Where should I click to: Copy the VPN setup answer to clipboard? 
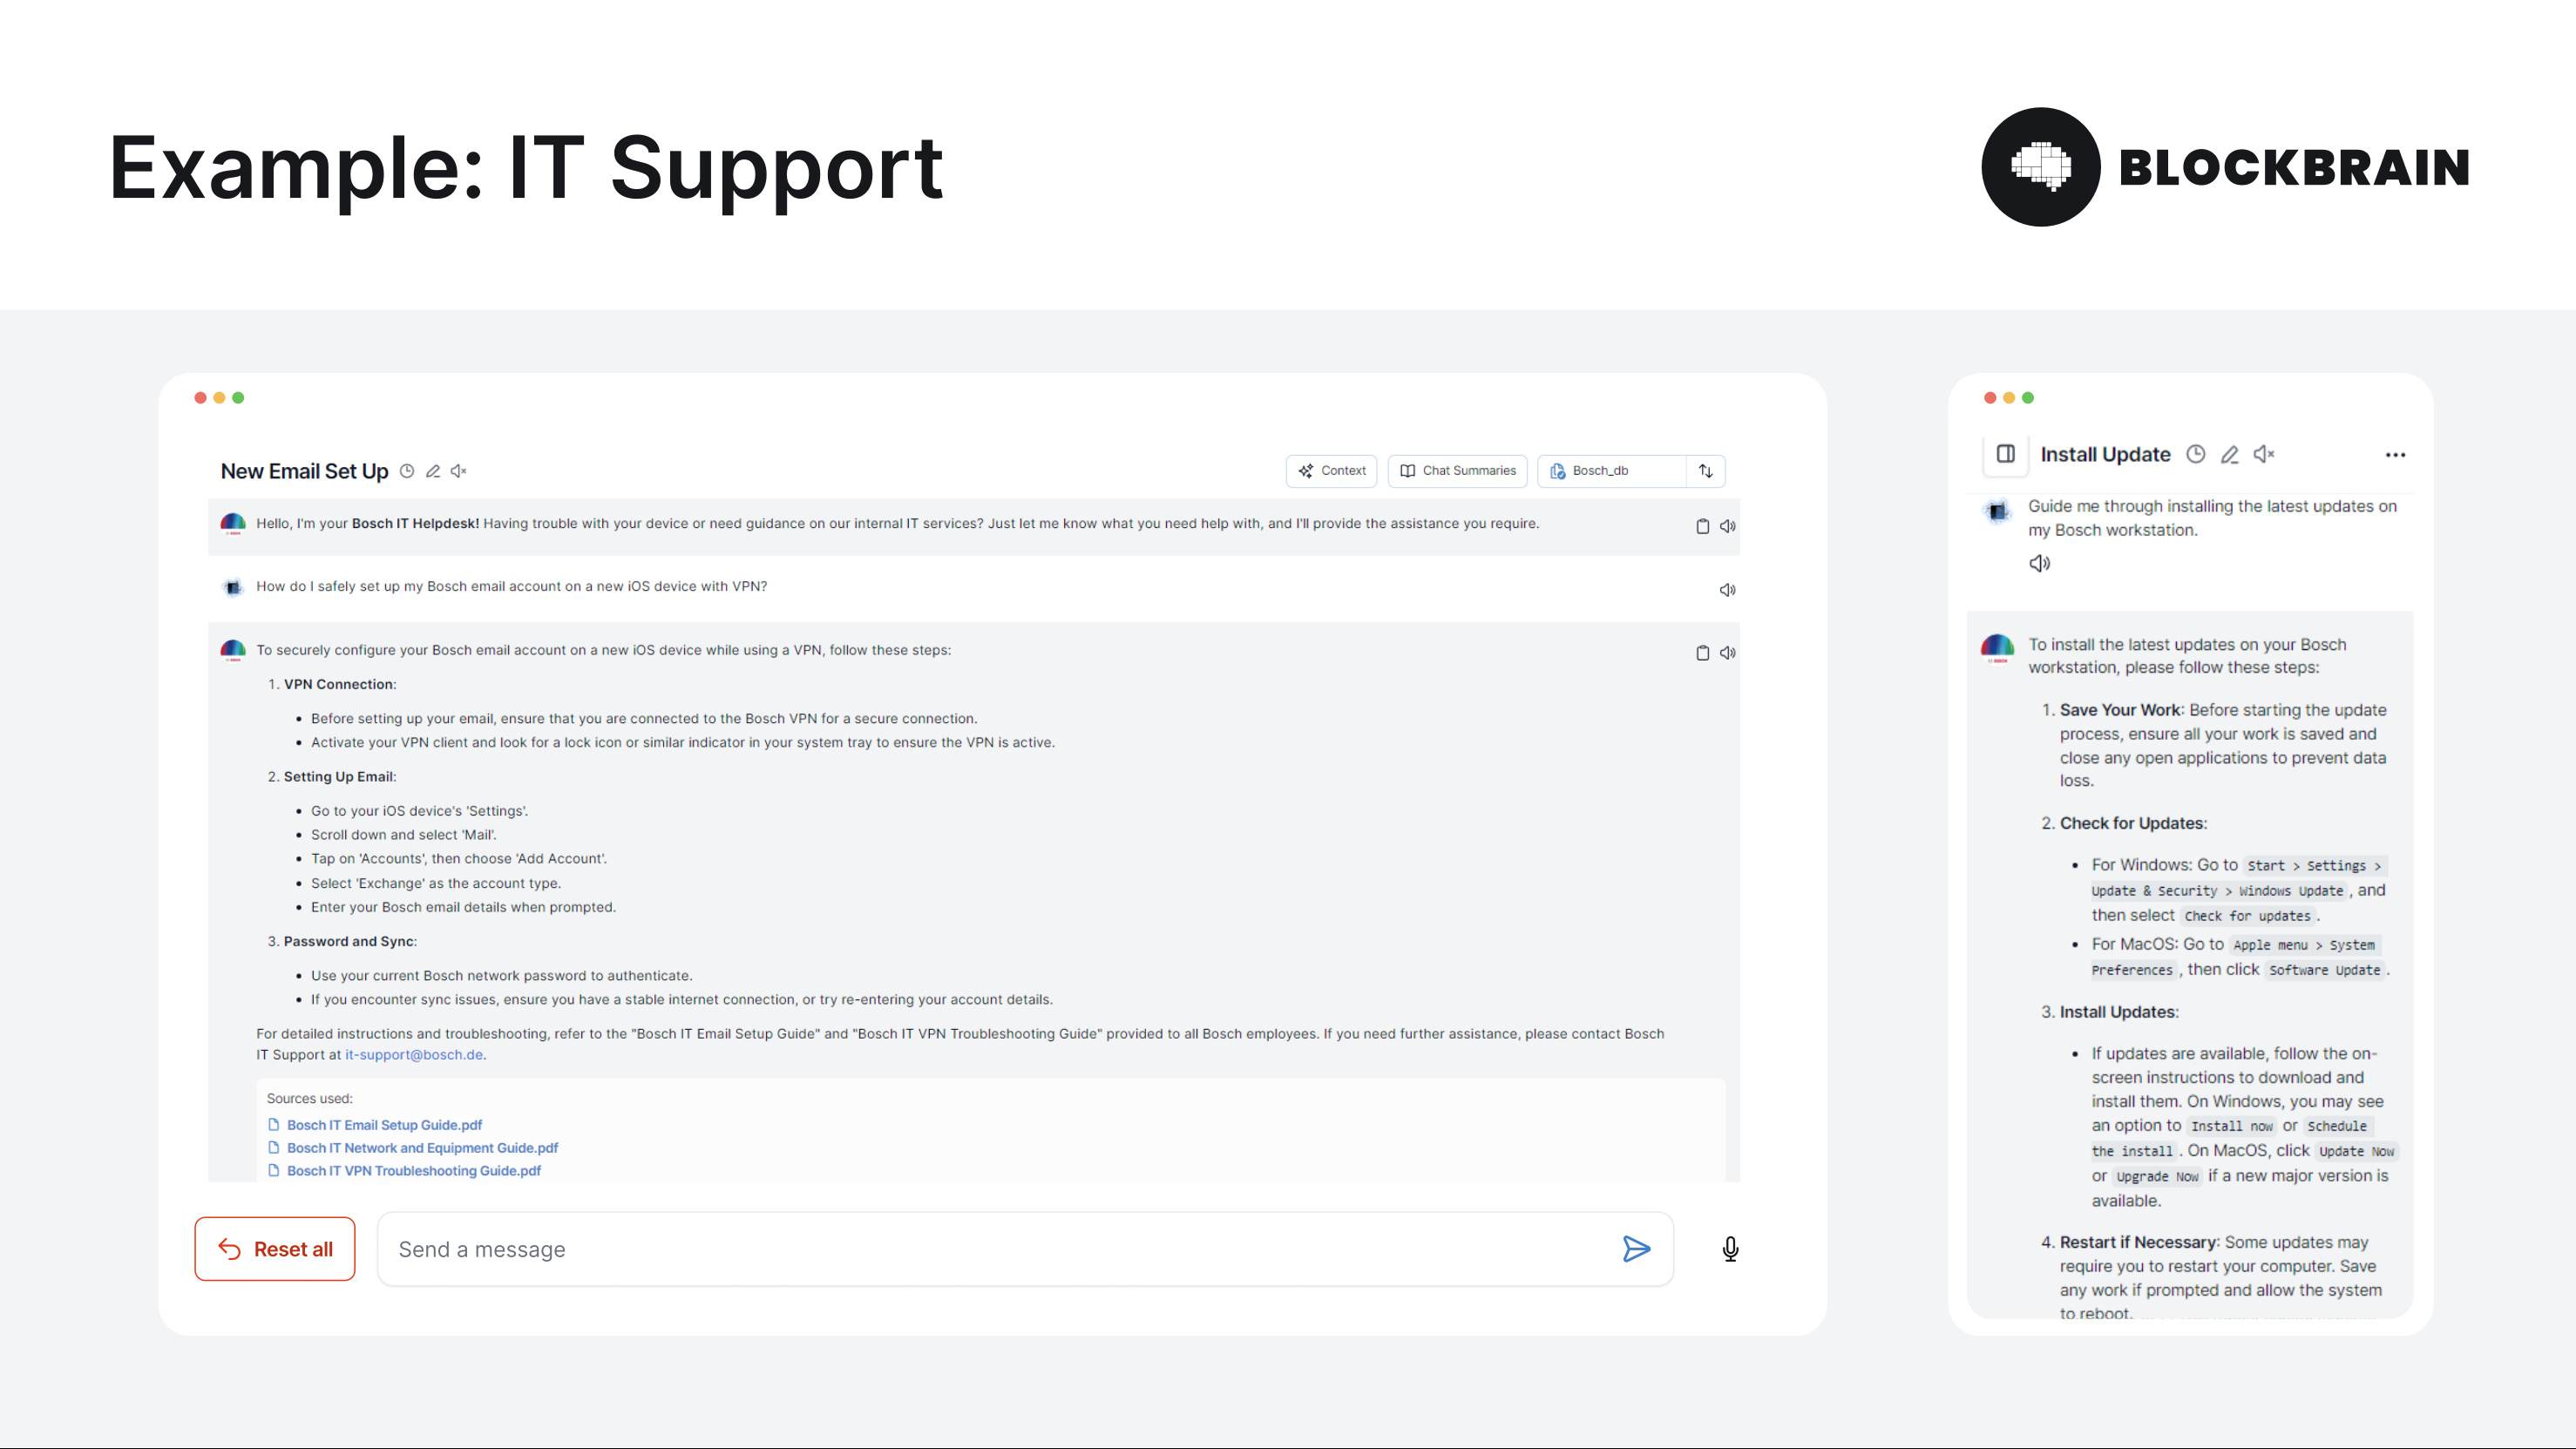point(1702,653)
